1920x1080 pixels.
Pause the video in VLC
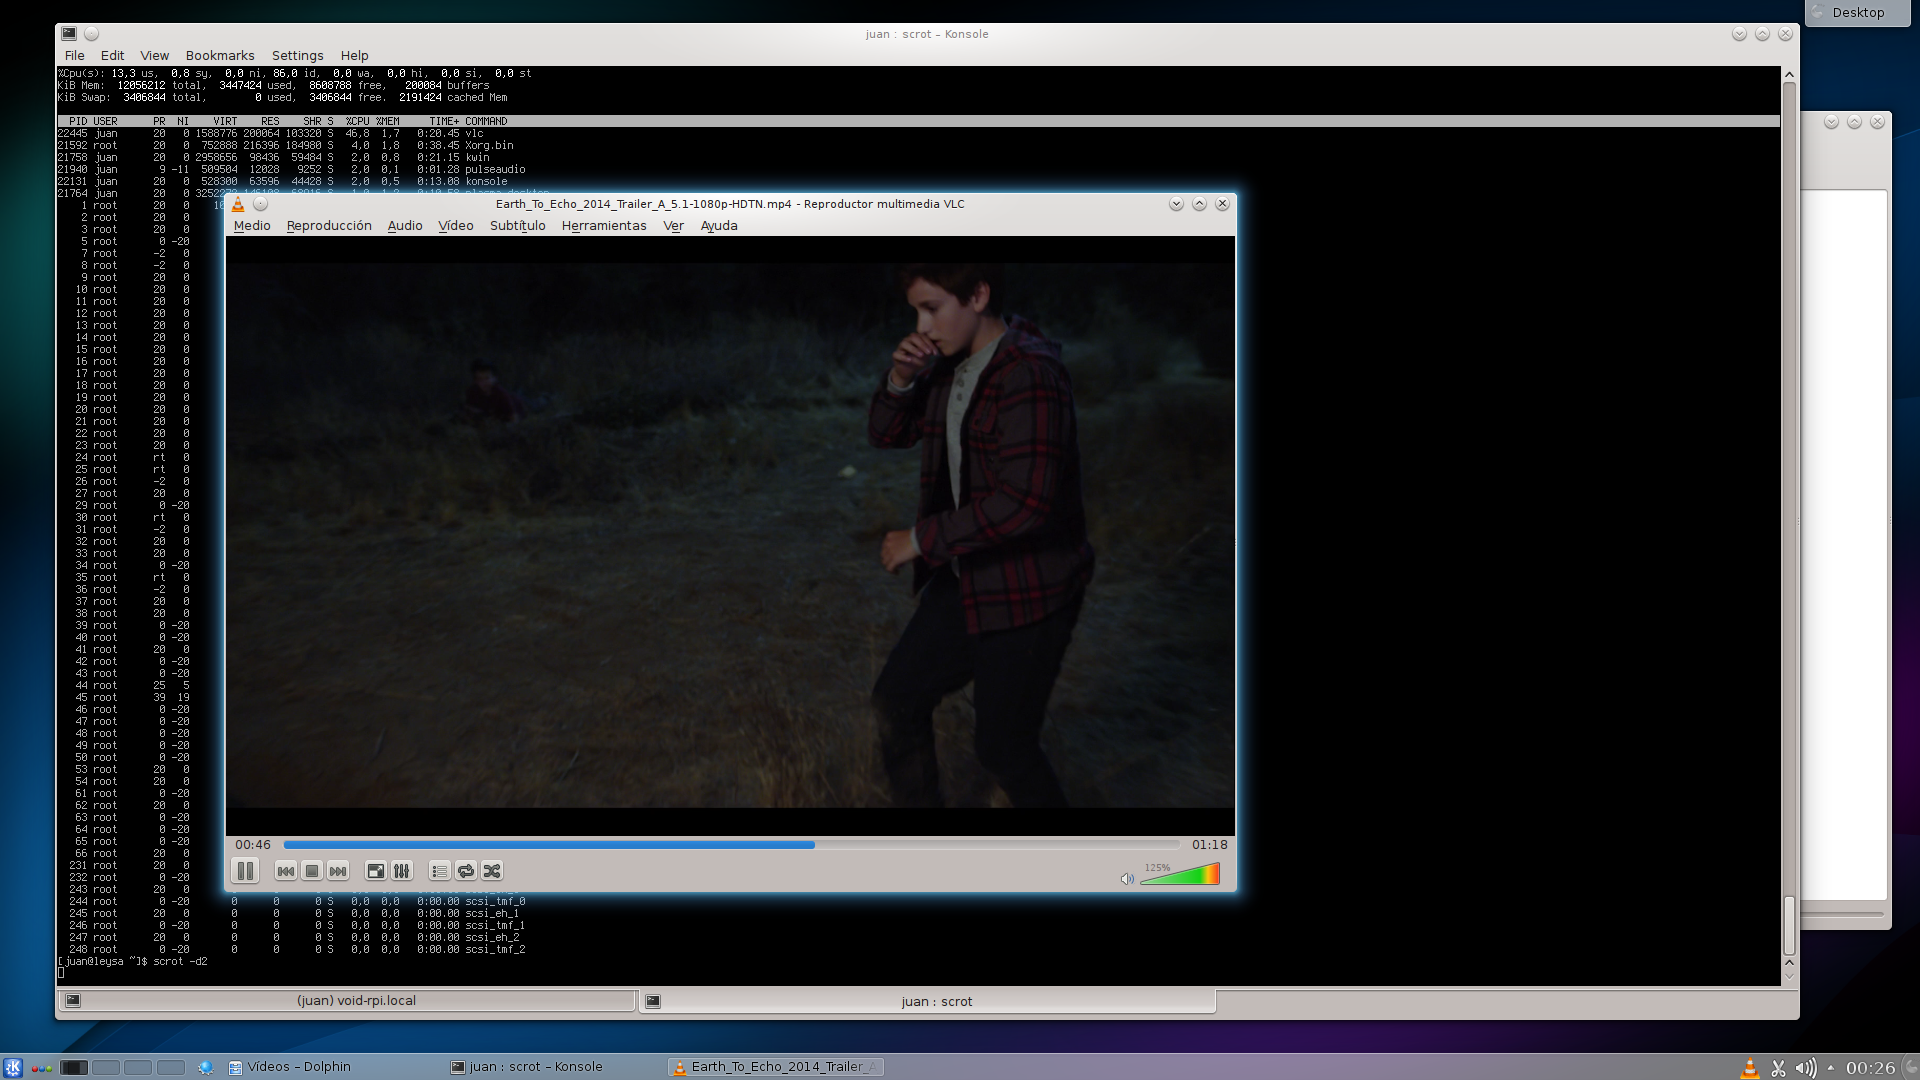[x=245, y=871]
